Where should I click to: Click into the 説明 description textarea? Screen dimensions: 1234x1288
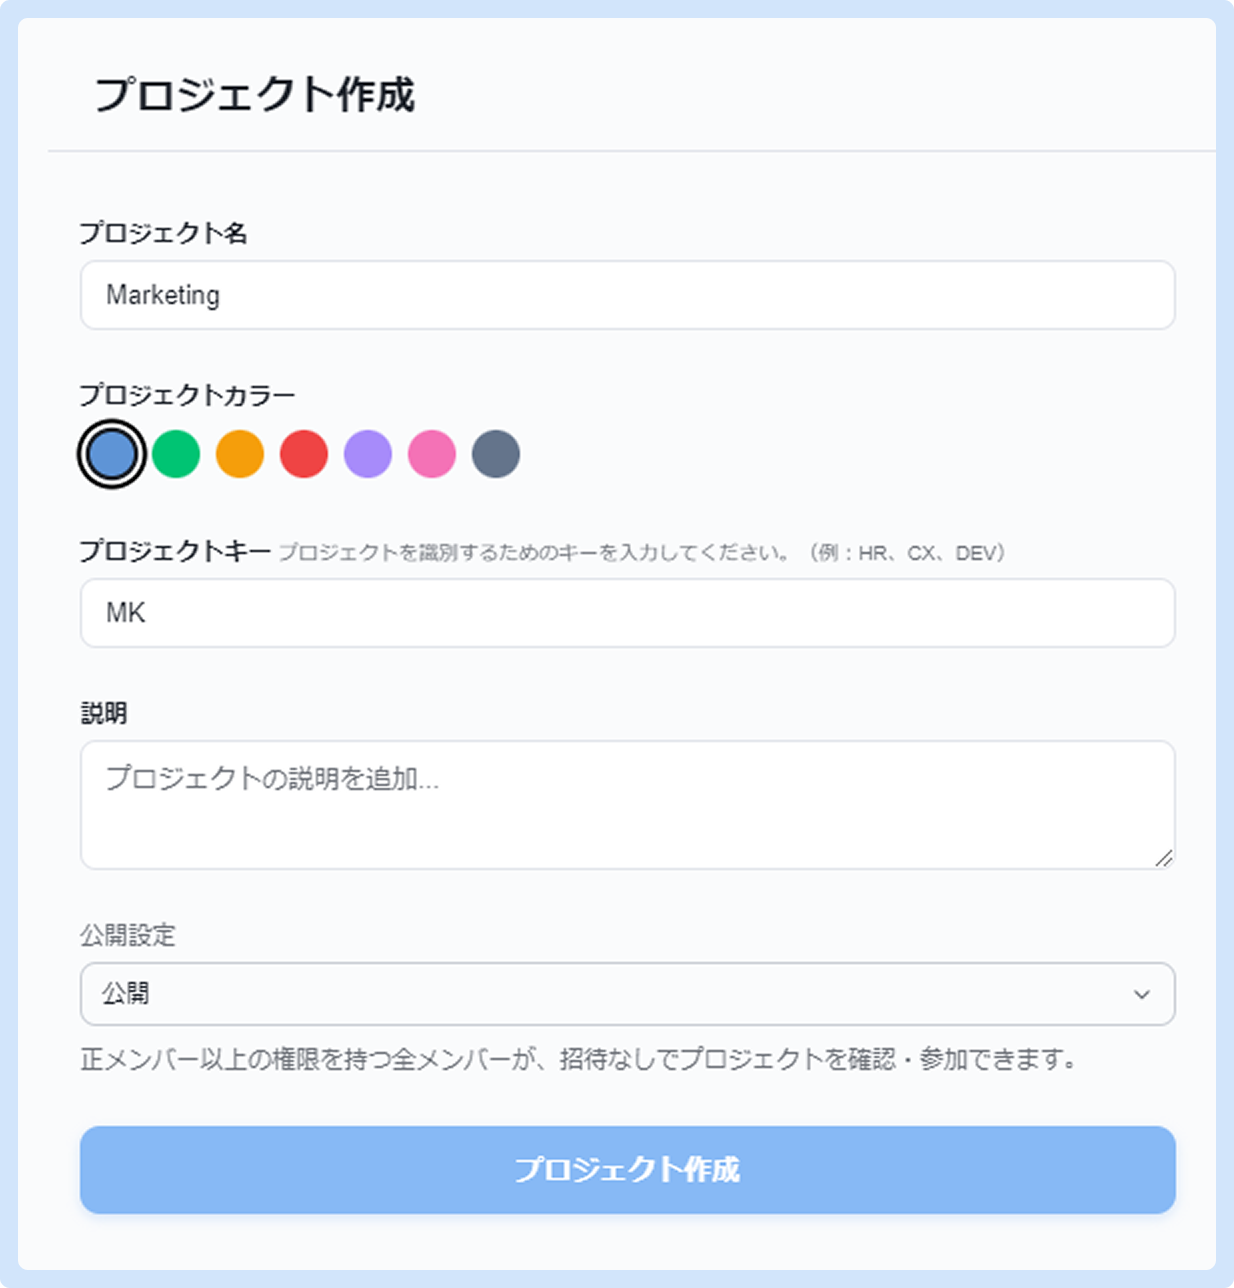point(627,805)
